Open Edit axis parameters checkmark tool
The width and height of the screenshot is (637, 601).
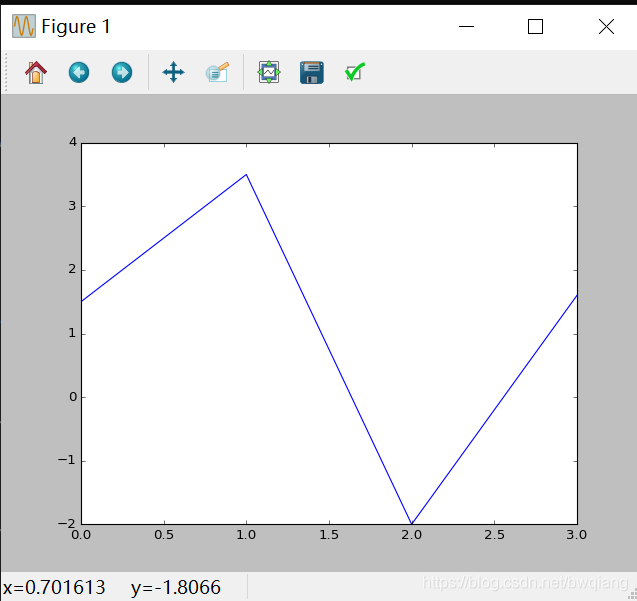tap(355, 72)
